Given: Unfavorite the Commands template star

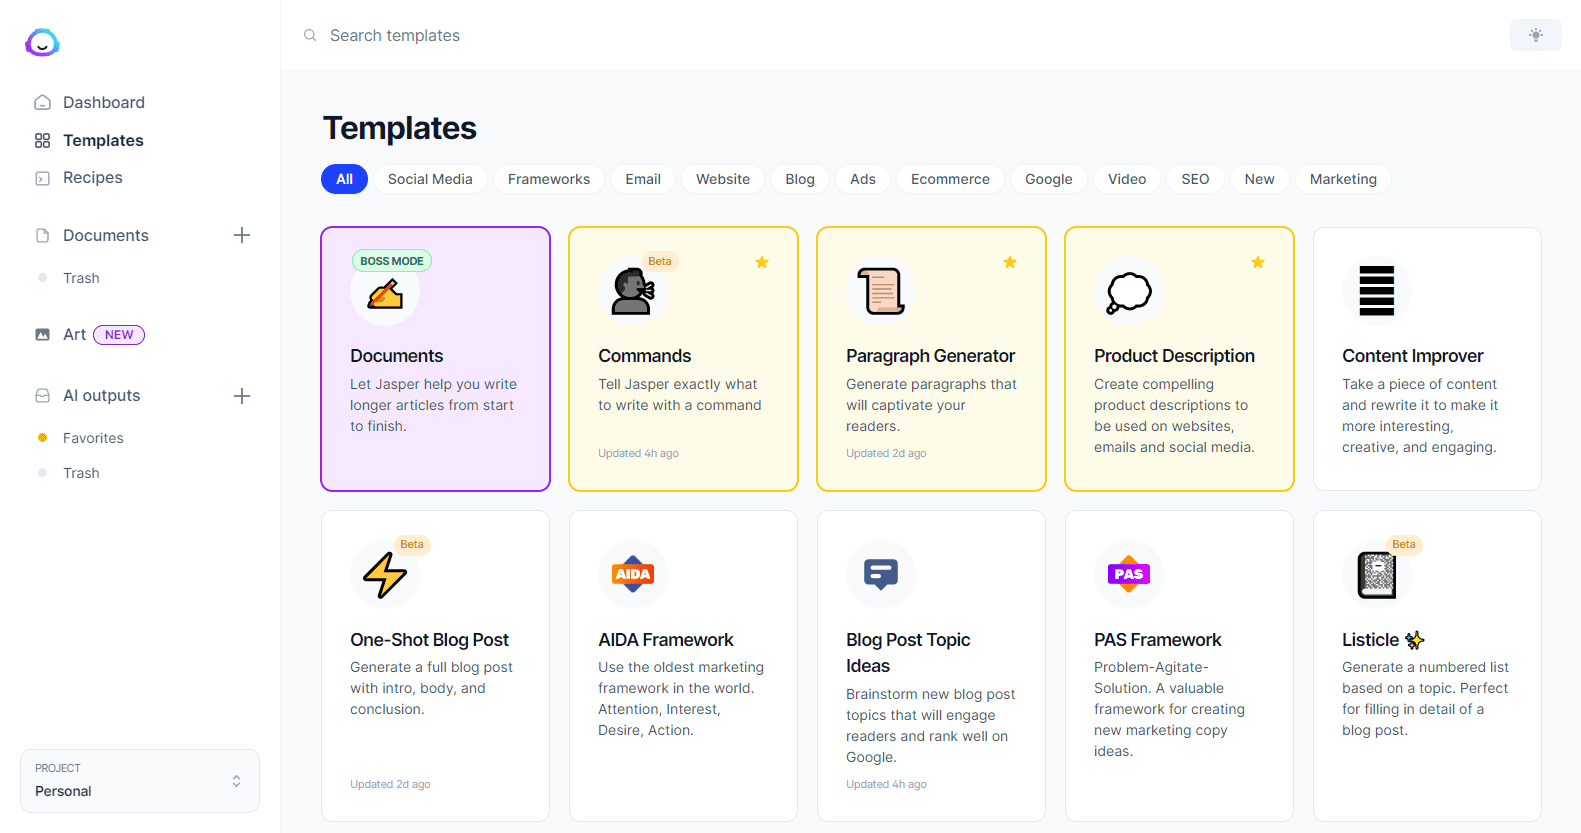Looking at the screenshot, I should 762,262.
